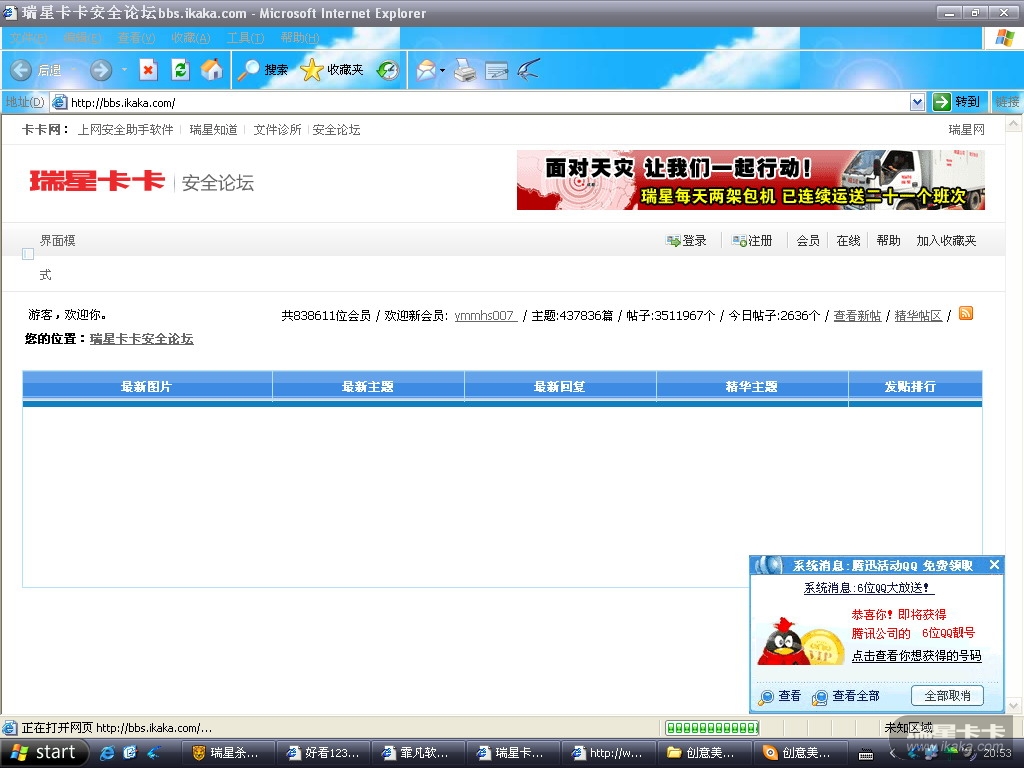Close the QQ system message popup
This screenshot has width=1024, height=768.
pos(994,565)
